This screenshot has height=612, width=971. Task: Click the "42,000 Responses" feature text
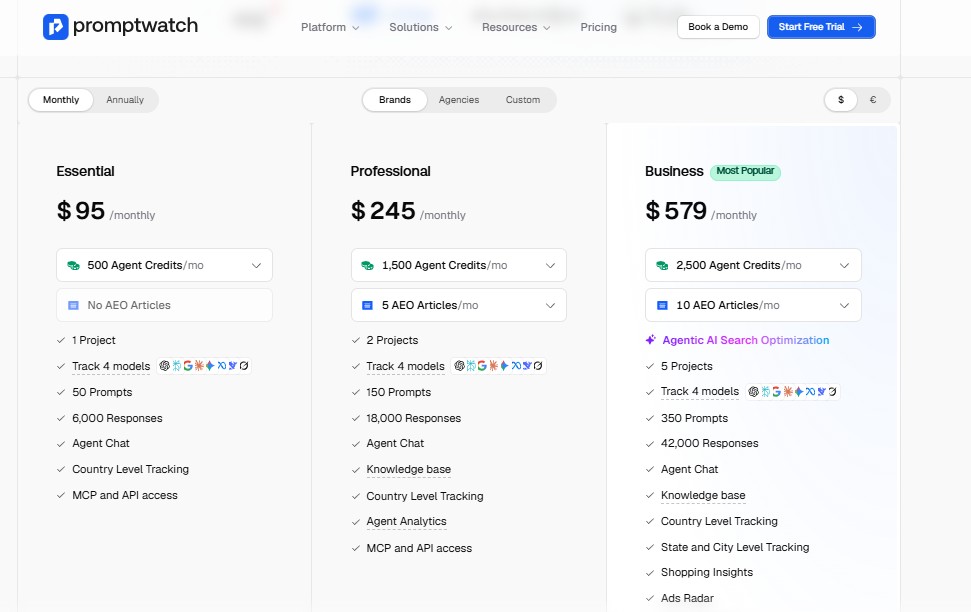[710, 444]
